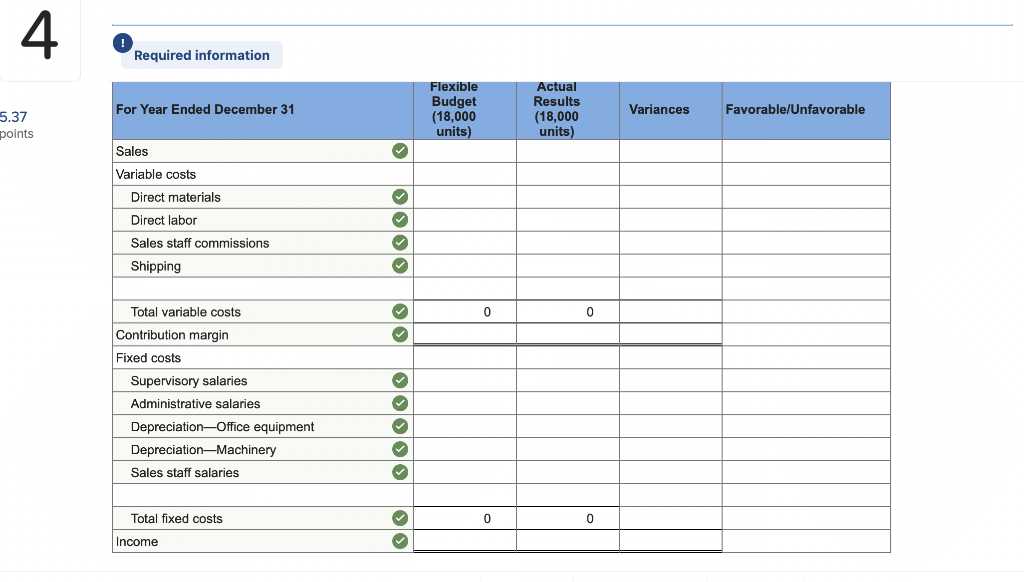
Task: Click the checkmark beside Direct labor
Action: (x=399, y=219)
